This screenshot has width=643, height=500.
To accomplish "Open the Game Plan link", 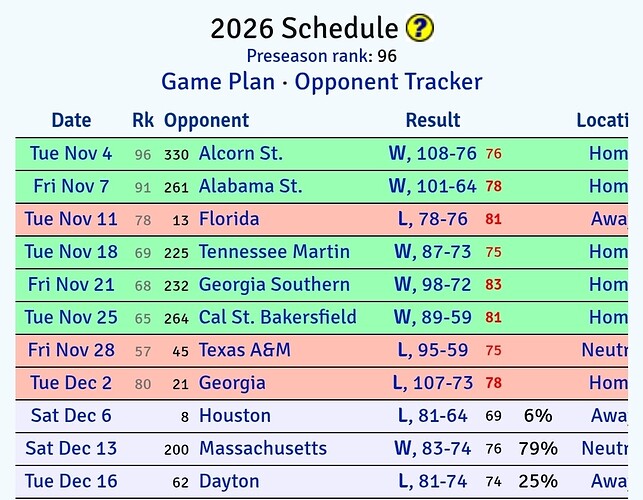I will (217, 81).
